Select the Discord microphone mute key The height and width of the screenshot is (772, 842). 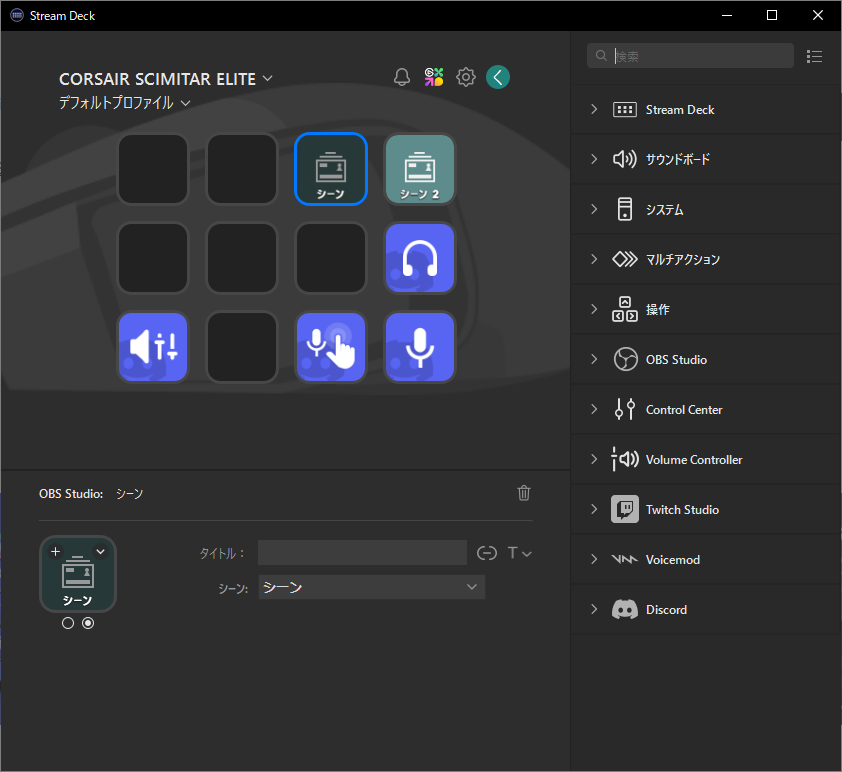(x=420, y=347)
